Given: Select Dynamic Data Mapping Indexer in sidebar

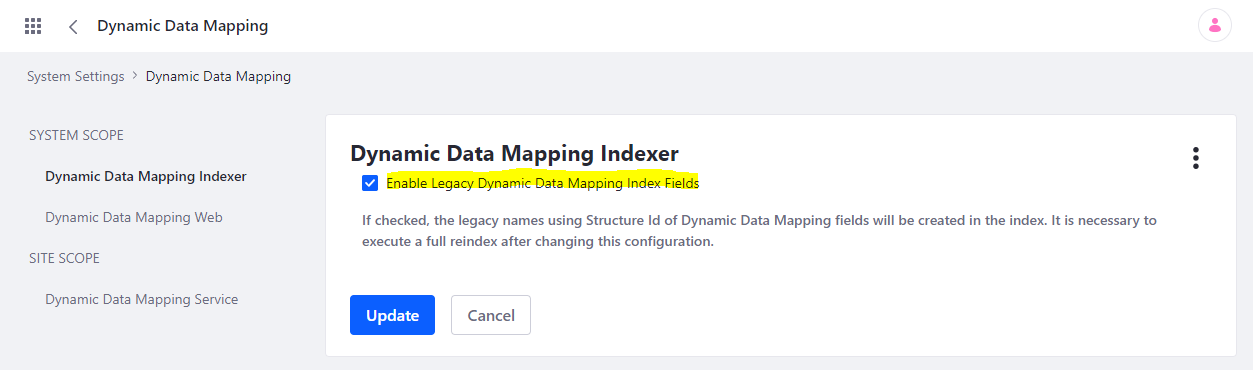Looking at the screenshot, I should [146, 176].
